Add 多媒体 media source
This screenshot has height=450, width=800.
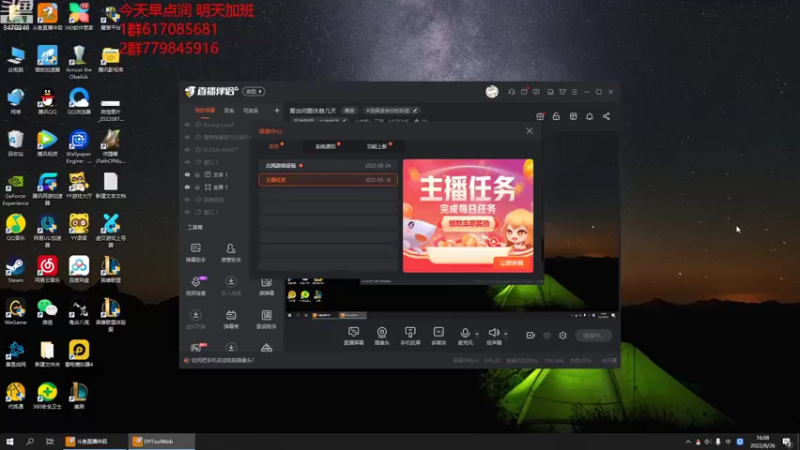point(439,336)
